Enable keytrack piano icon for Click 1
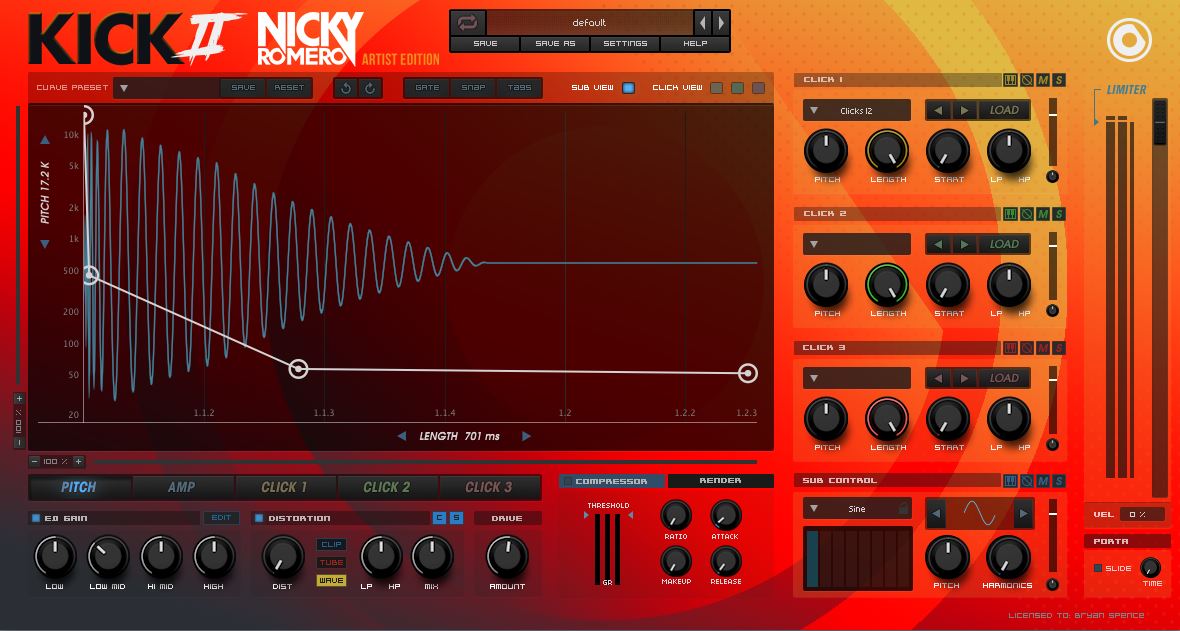This screenshot has width=1180, height=631. point(1011,80)
